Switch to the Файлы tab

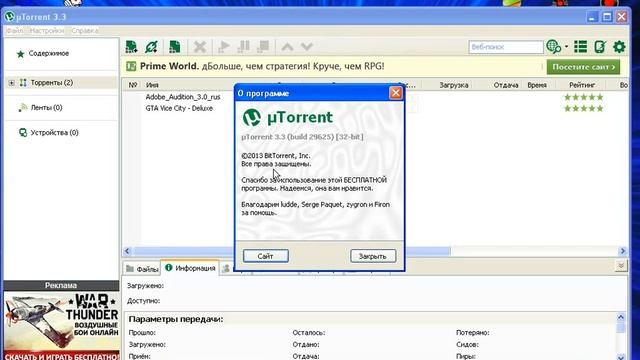pos(142,269)
